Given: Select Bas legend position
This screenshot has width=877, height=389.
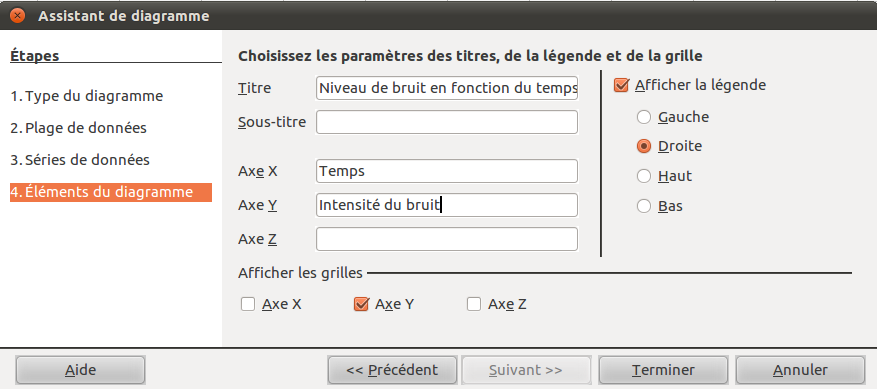Looking at the screenshot, I should 644,207.
